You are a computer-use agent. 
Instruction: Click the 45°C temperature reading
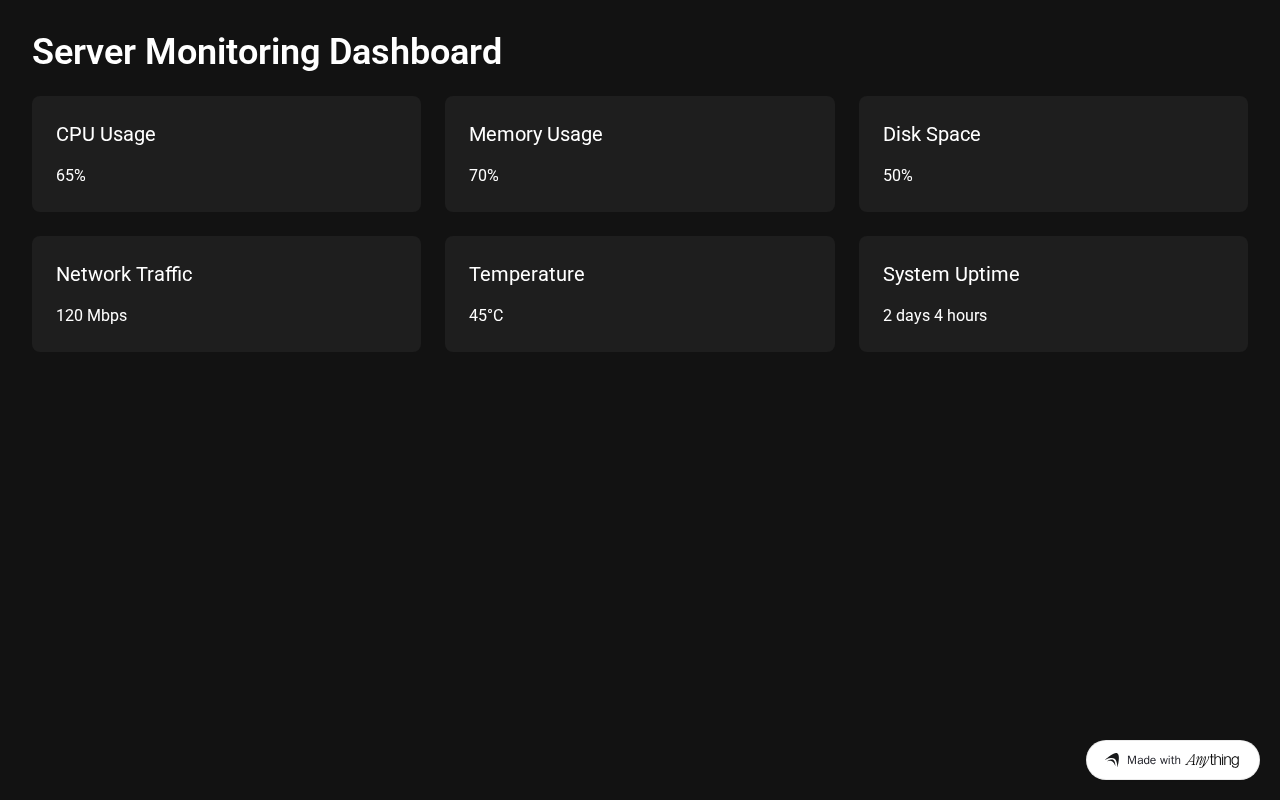coord(486,316)
